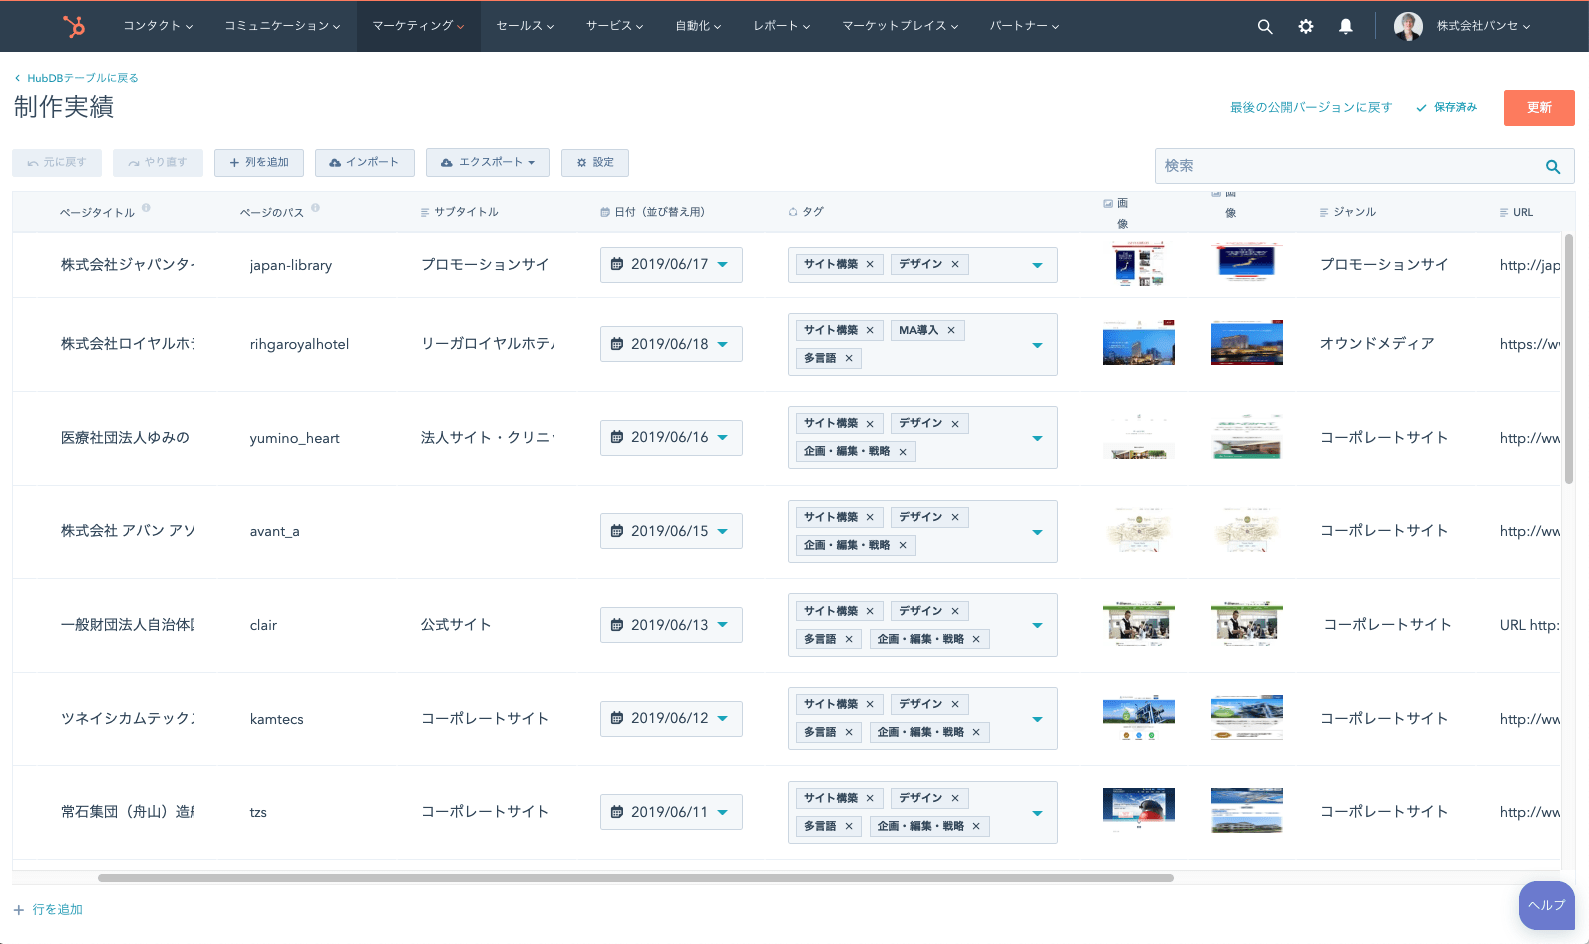Viewport: 1589px width, 944px height.
Task: Open settings via the gear icon
Action: pyautogui.click(x=1306, y=27)
